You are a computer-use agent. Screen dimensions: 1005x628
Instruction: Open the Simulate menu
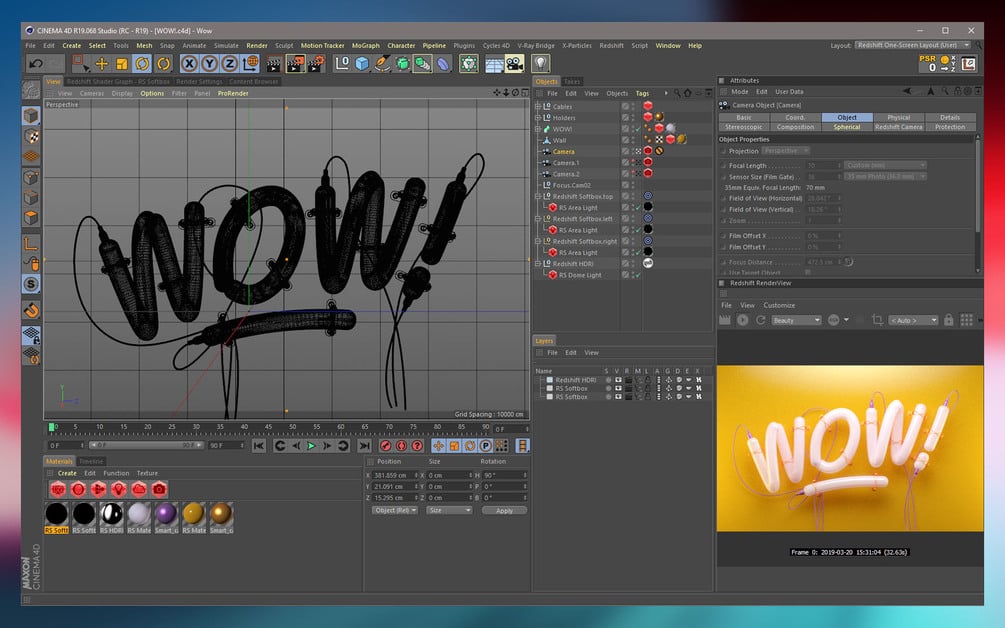(226, 45)
